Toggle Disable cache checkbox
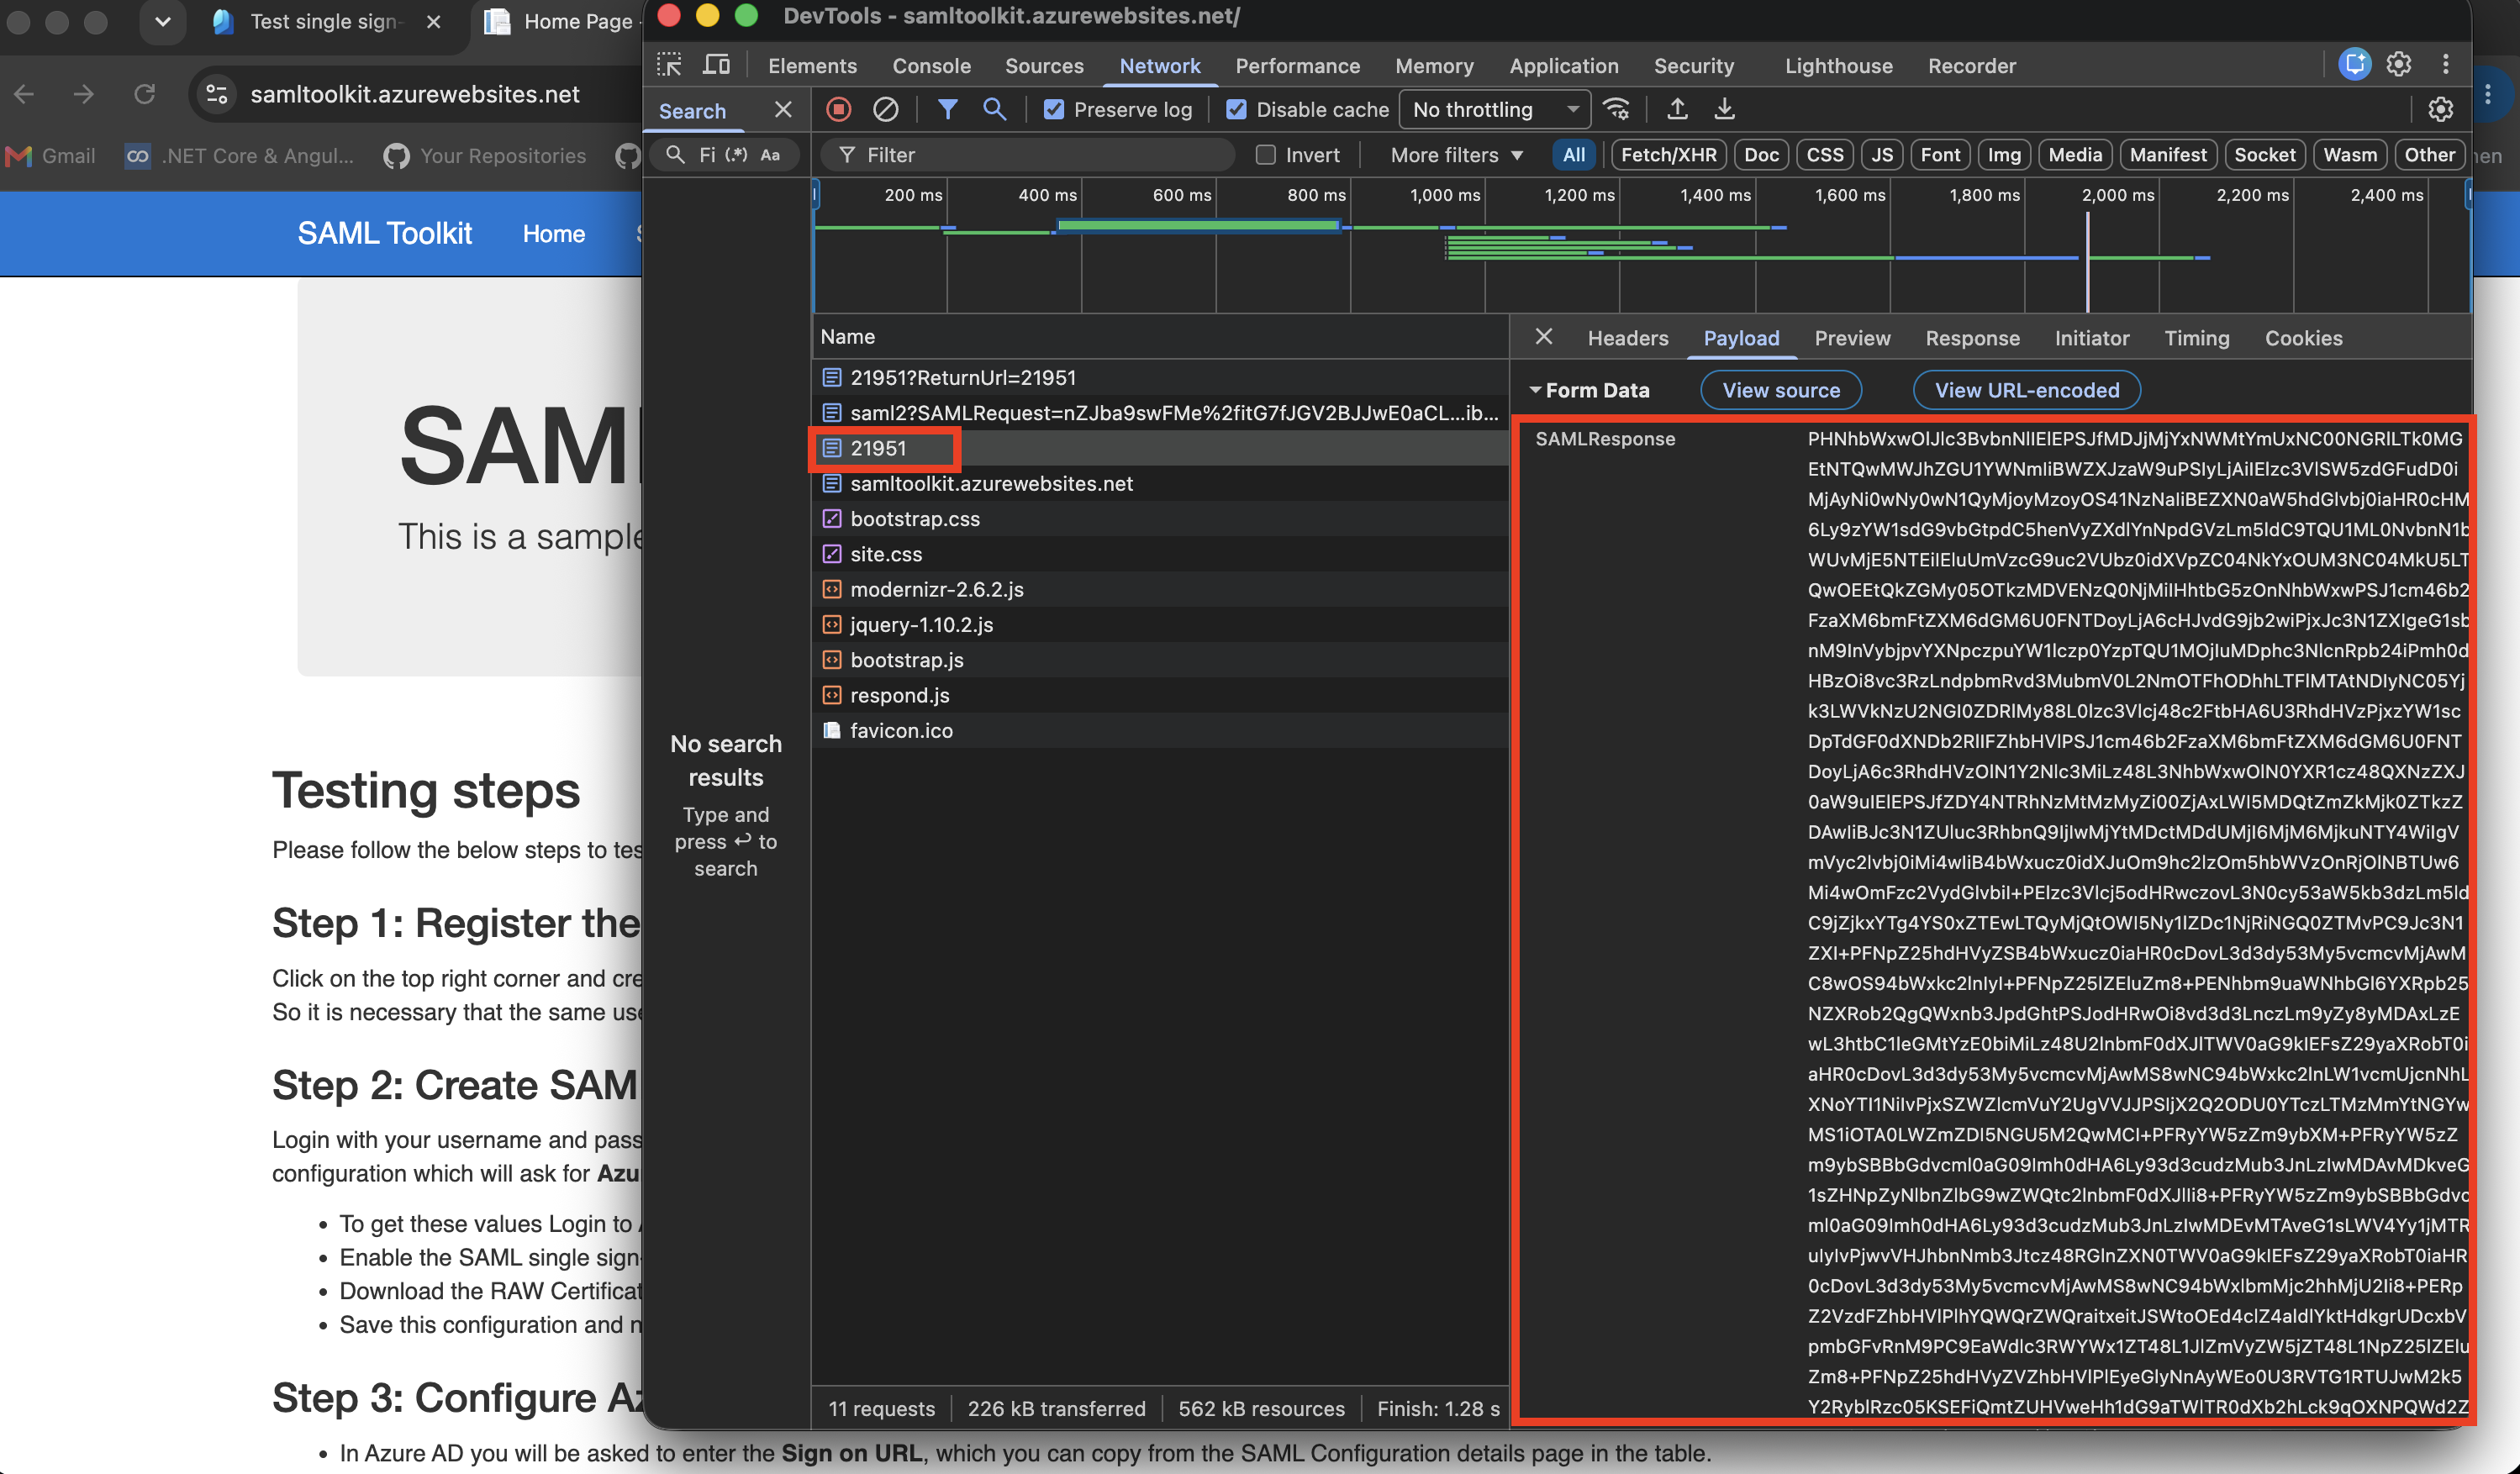 pos(1236,110)
